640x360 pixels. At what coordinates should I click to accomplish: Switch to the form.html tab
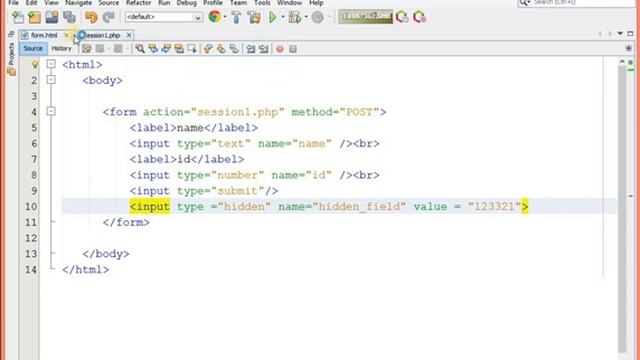coord(44,36)
